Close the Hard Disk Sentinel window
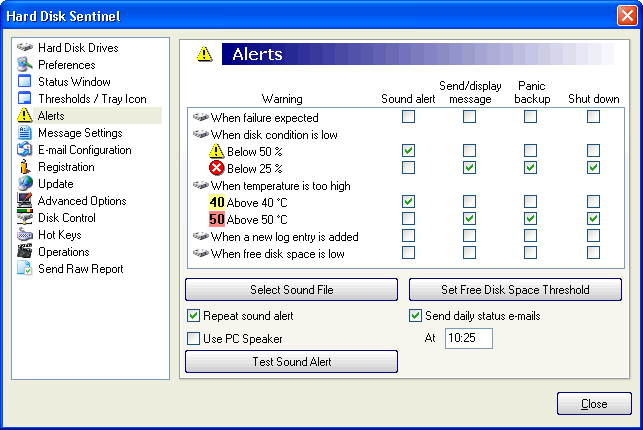Screen dimensions: 643x430 pyautogui.click(x=627, y=16)
